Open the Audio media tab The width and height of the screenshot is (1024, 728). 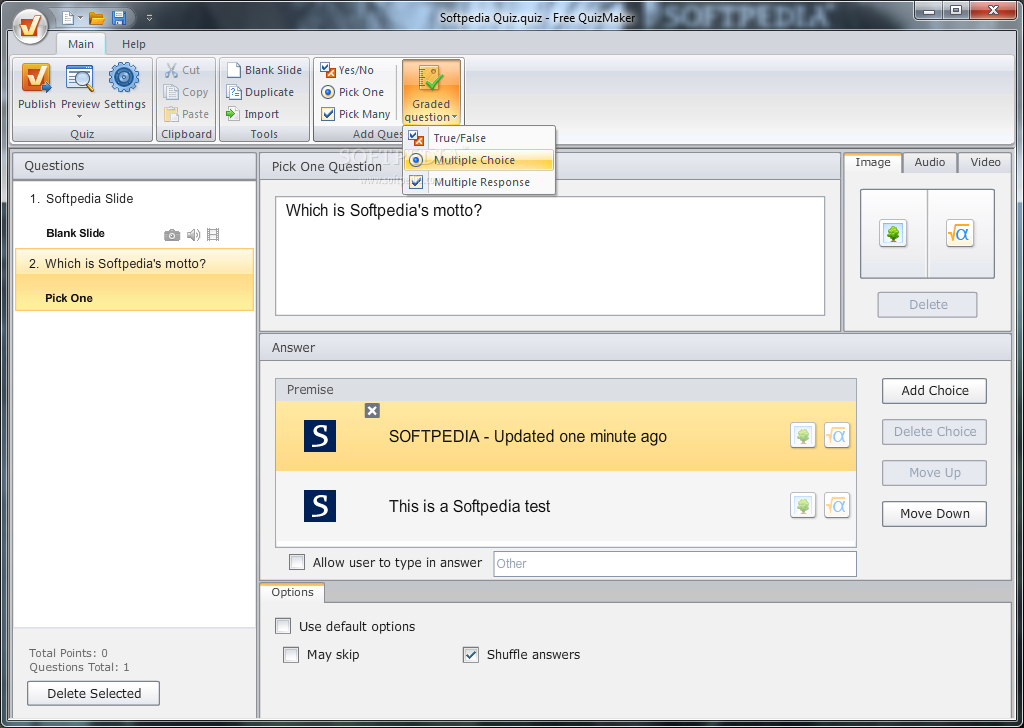pyautogui.click(x=929, y=162)
